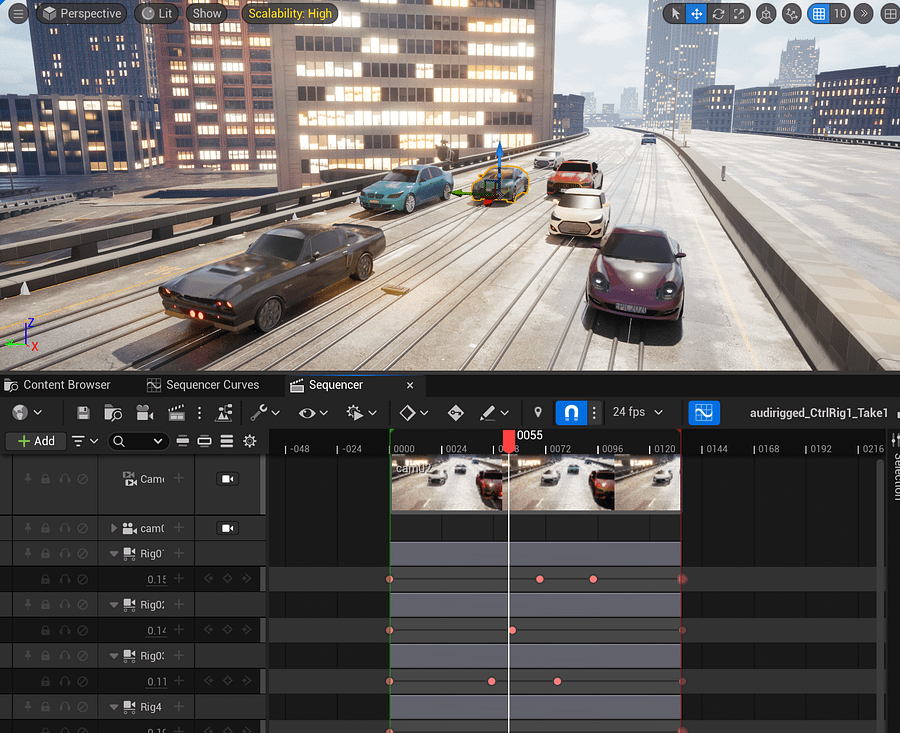Solo the Rig02 track headphone icon
The image size is (900, 733).
point(64,604)
